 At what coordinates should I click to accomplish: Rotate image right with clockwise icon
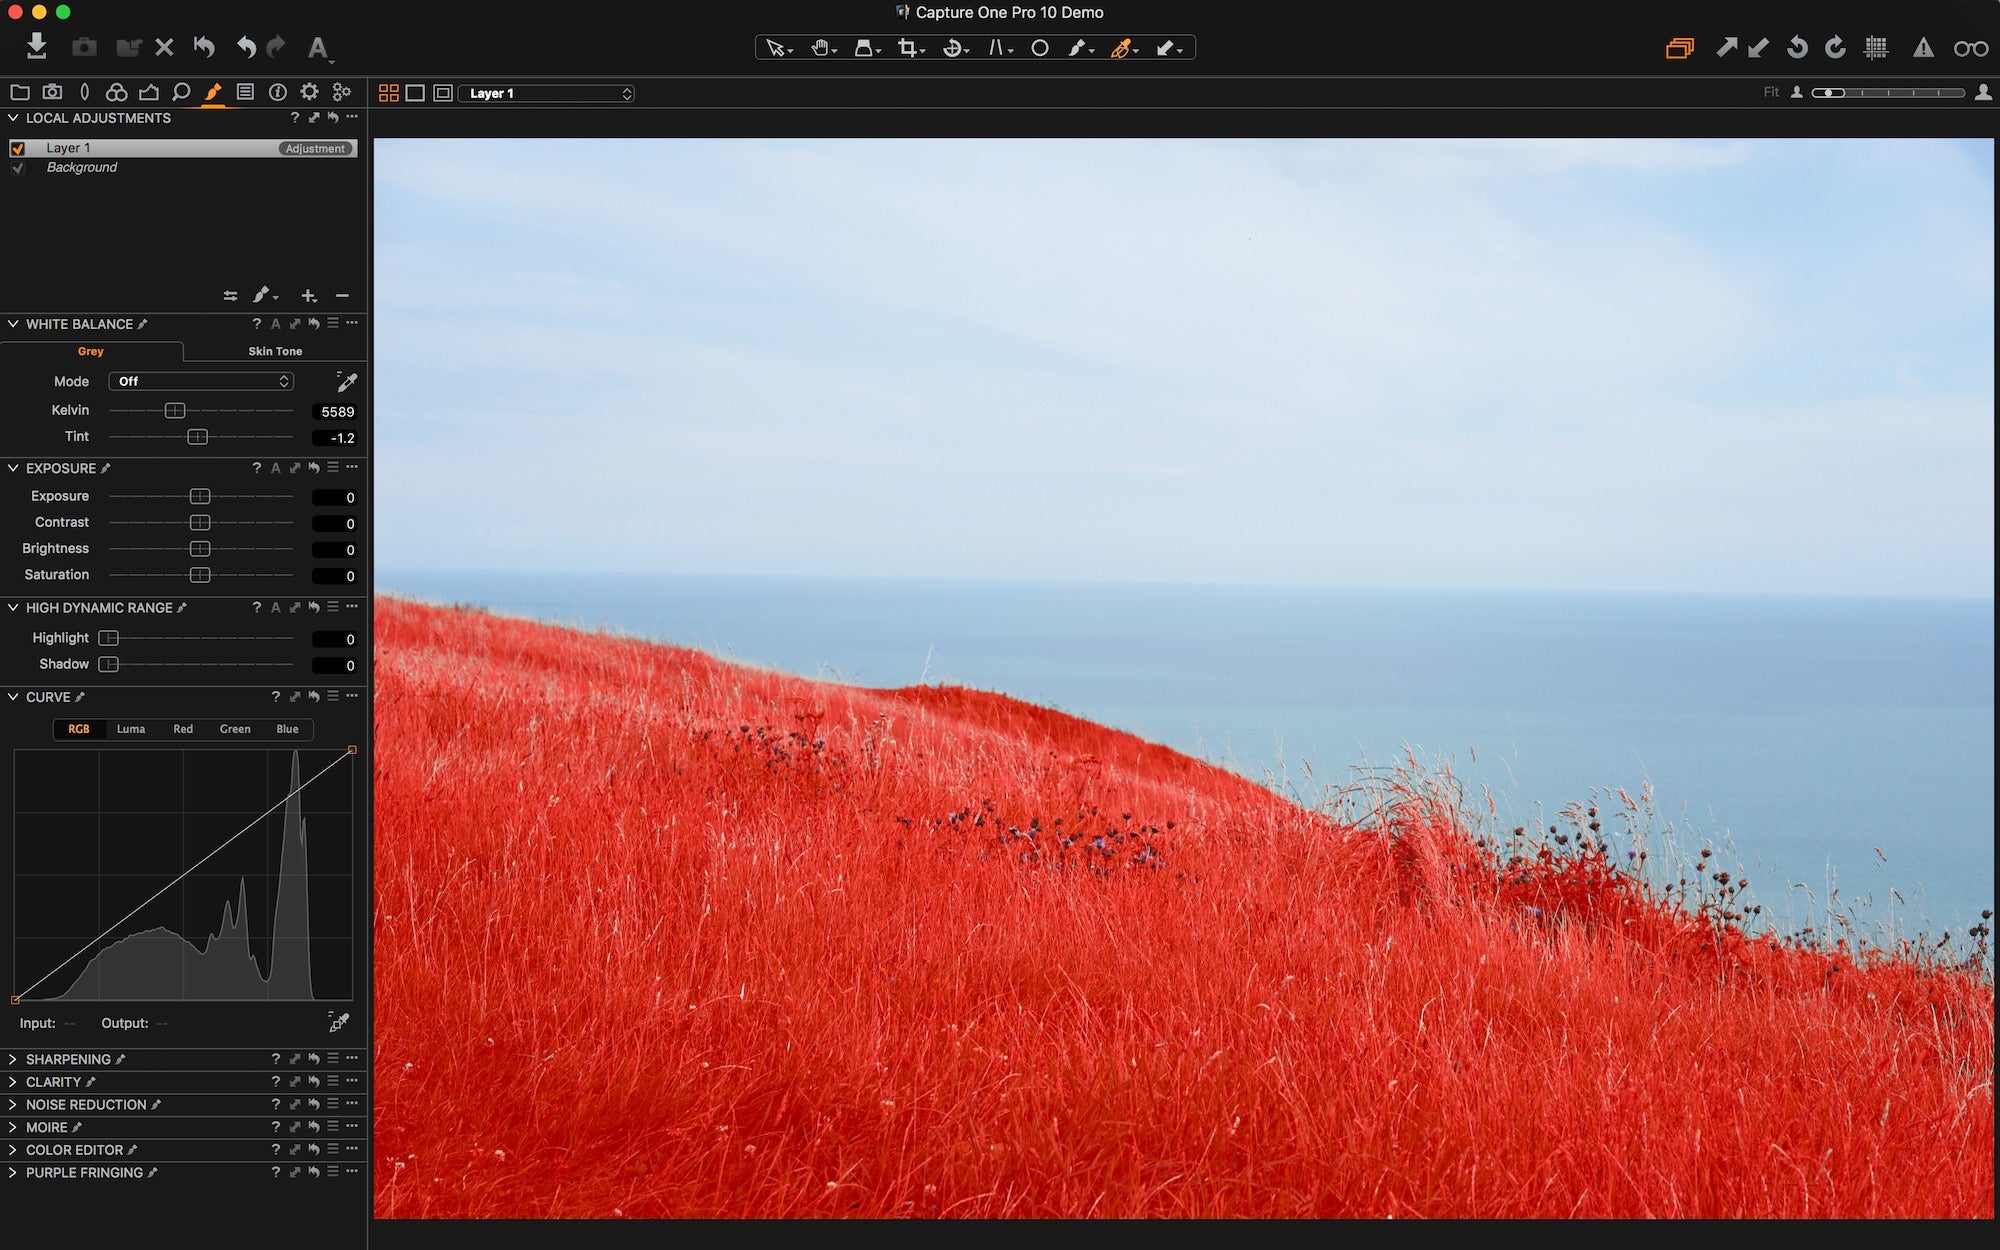1835,47
